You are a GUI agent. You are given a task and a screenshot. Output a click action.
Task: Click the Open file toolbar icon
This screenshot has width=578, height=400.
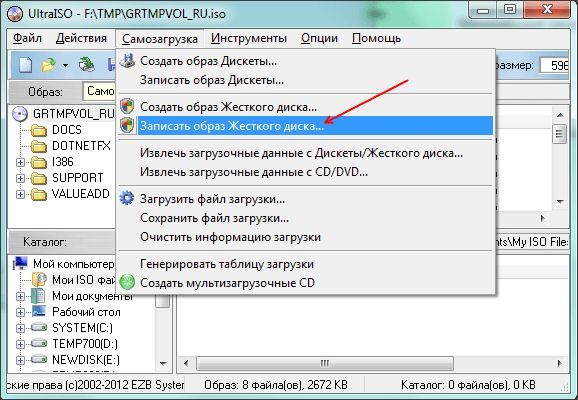[48, 65]
